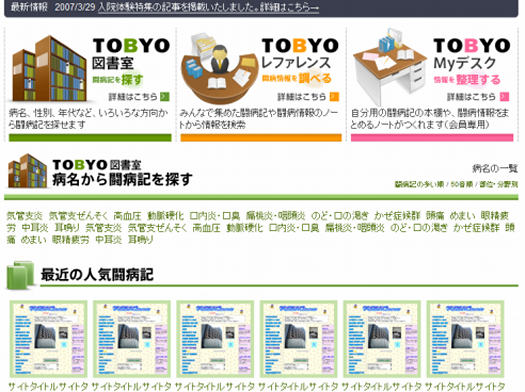Click the TOBYO 図書室 card title
Viewport: 525px width, 392px height.
click(x=131, y=53)
